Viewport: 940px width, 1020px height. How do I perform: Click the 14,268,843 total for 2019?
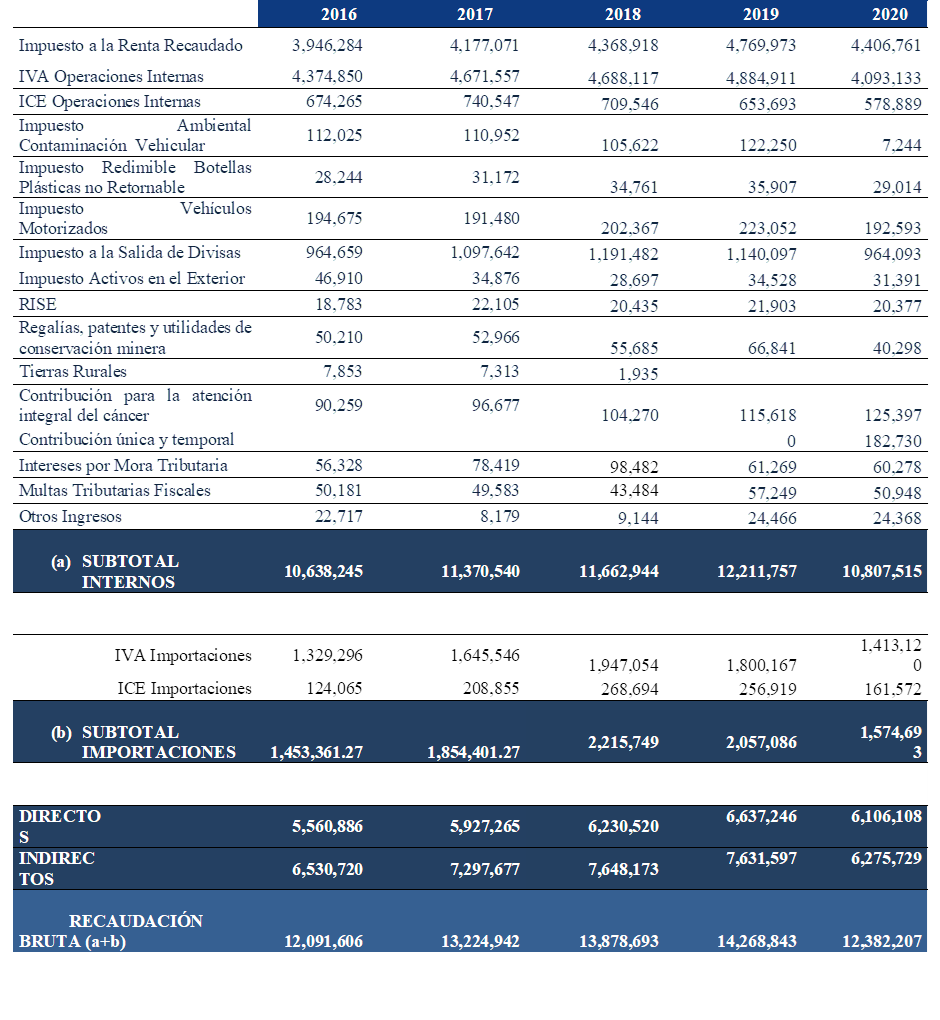pos(756,942)
